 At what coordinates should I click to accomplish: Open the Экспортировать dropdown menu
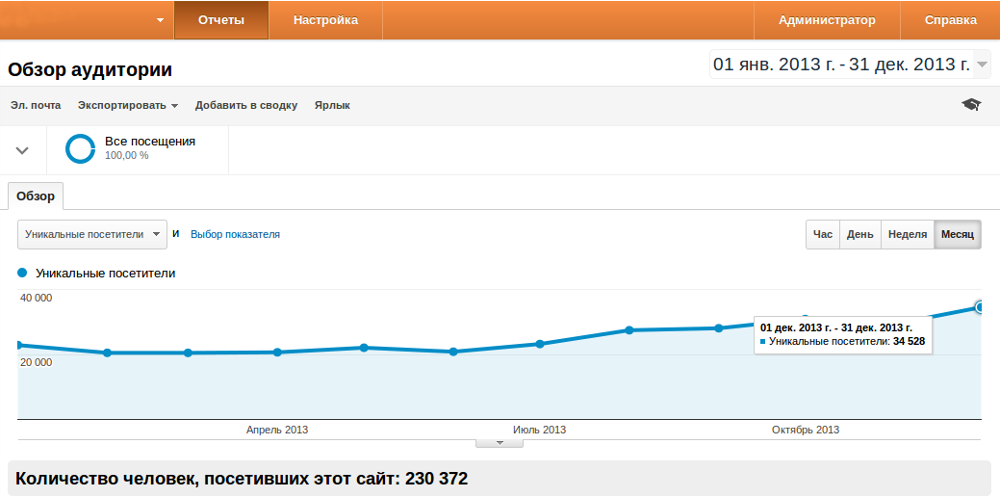point(128,105)
